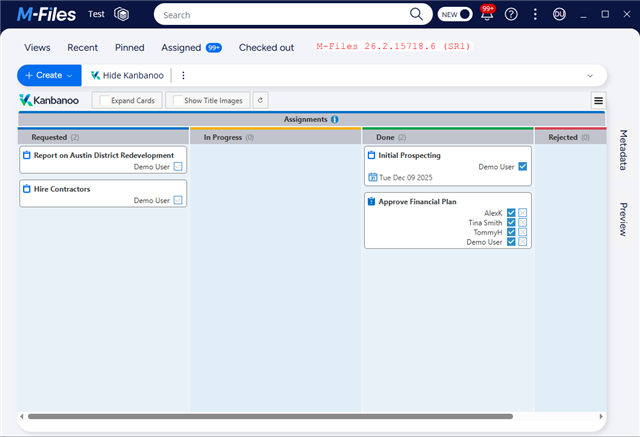
Task: Enable the Expand Cards checkbox
Action: click(103, 100)
